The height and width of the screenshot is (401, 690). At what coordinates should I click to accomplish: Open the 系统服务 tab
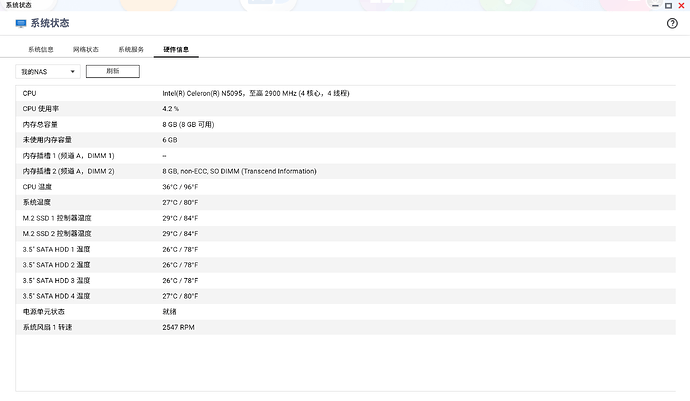(131, 49)
